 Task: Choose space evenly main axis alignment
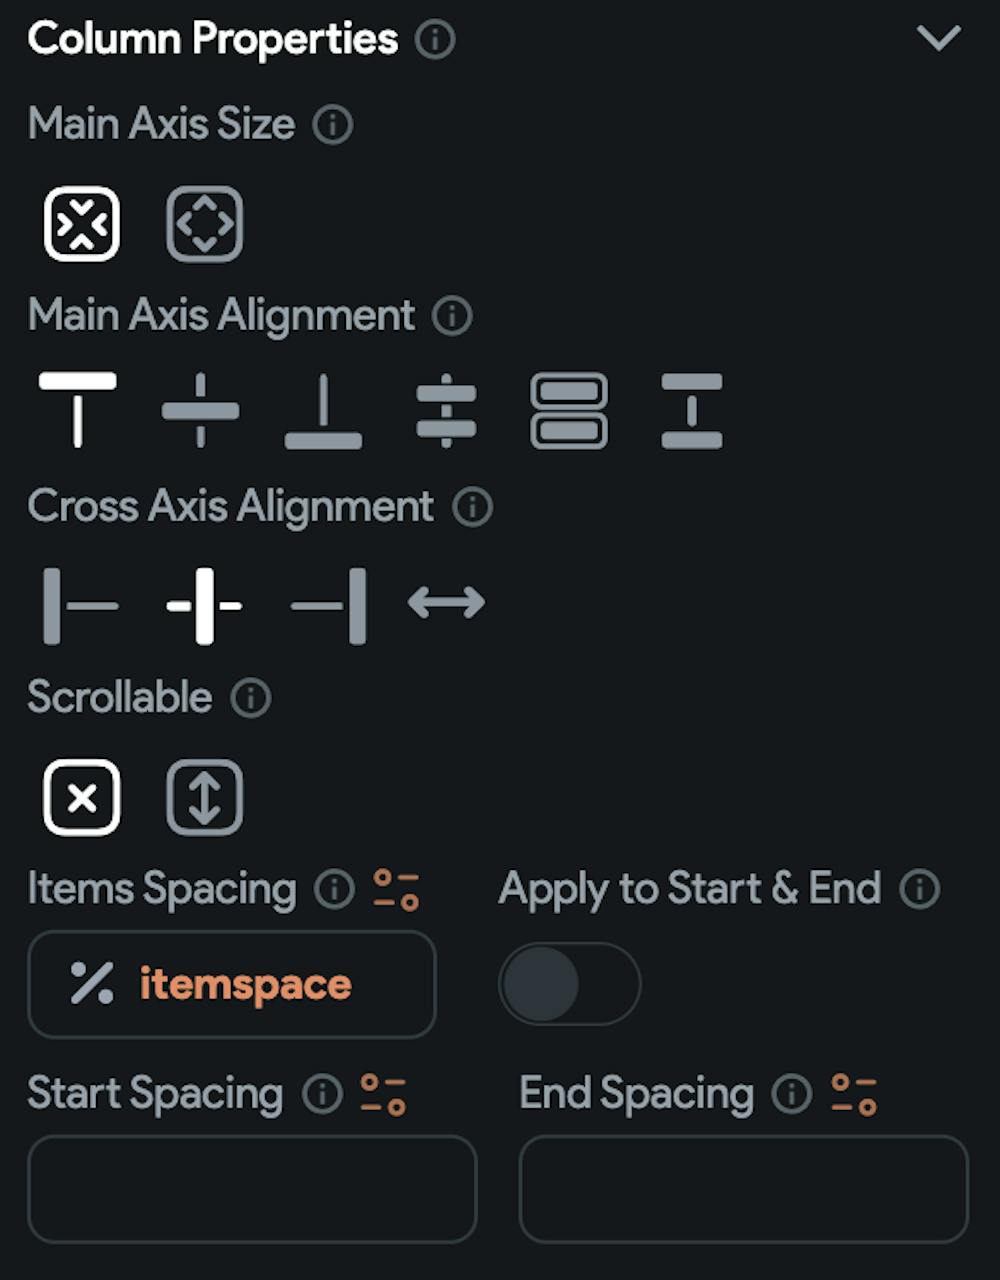pos(569,410)
